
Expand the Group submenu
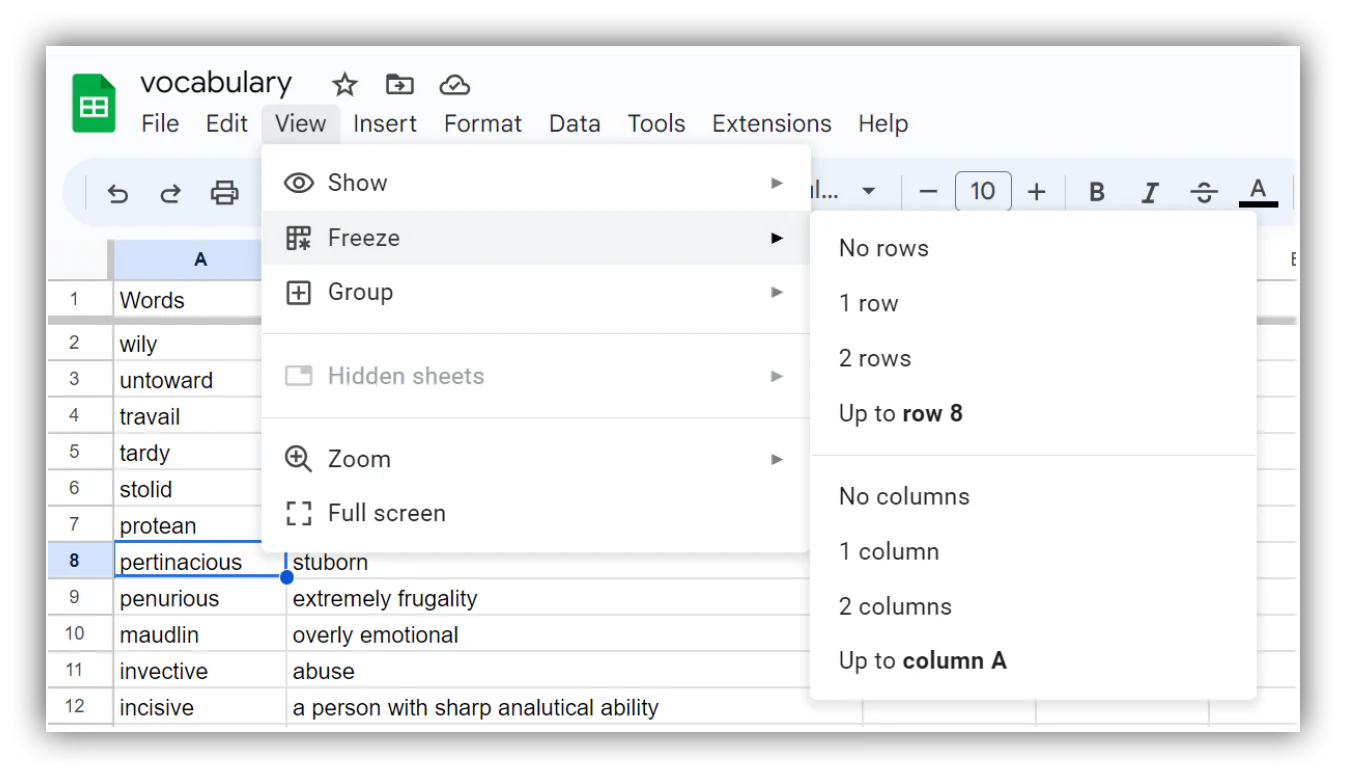[536, 292]
